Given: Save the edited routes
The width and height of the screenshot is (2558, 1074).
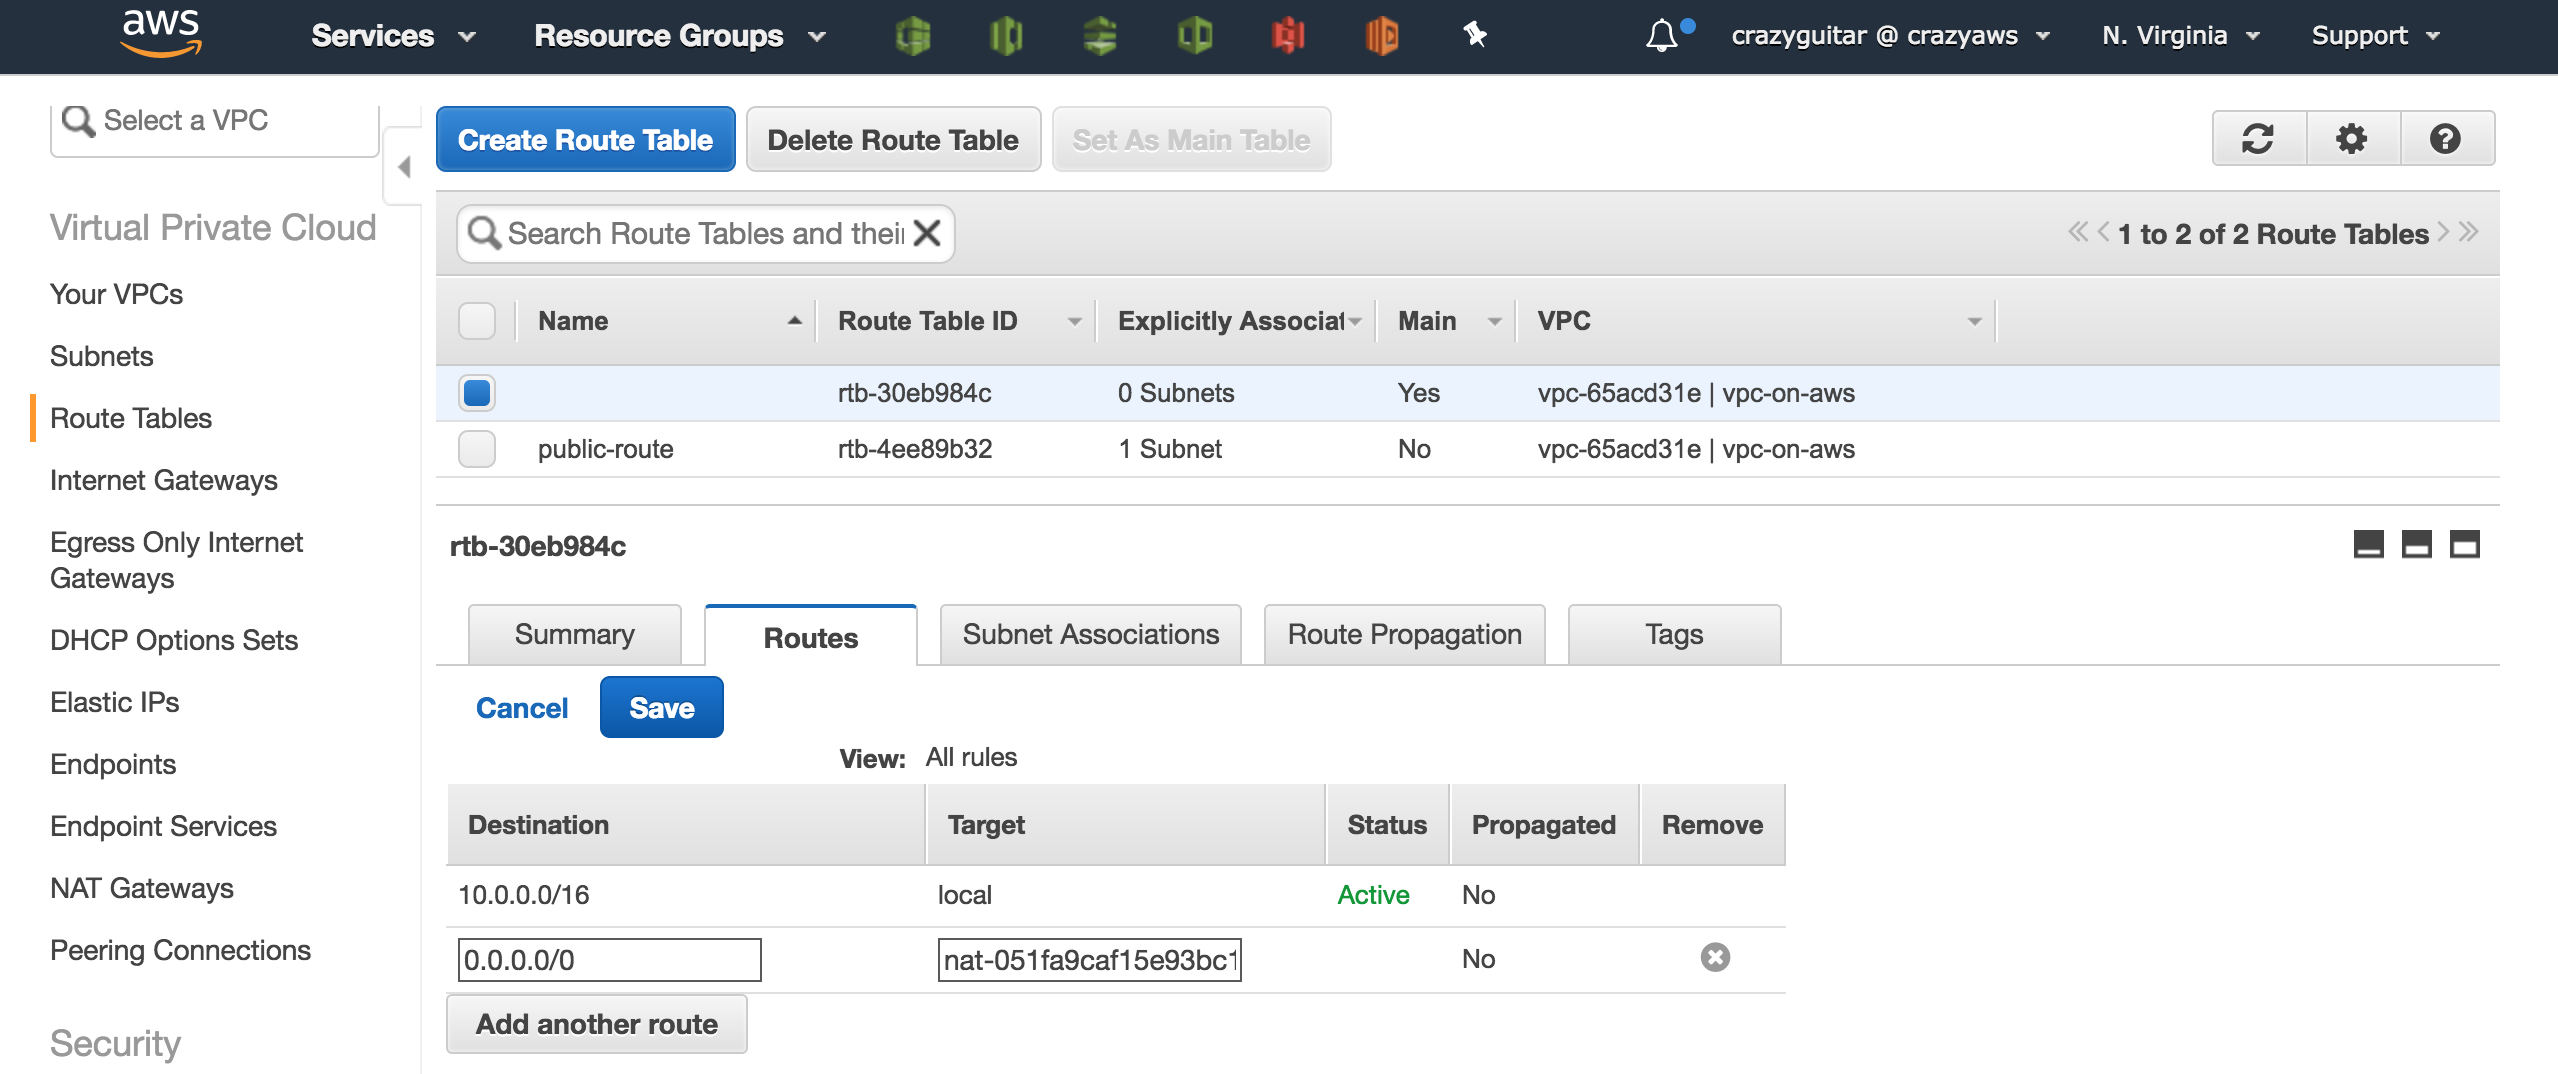Looking at the screenshot, I should 661,706.
